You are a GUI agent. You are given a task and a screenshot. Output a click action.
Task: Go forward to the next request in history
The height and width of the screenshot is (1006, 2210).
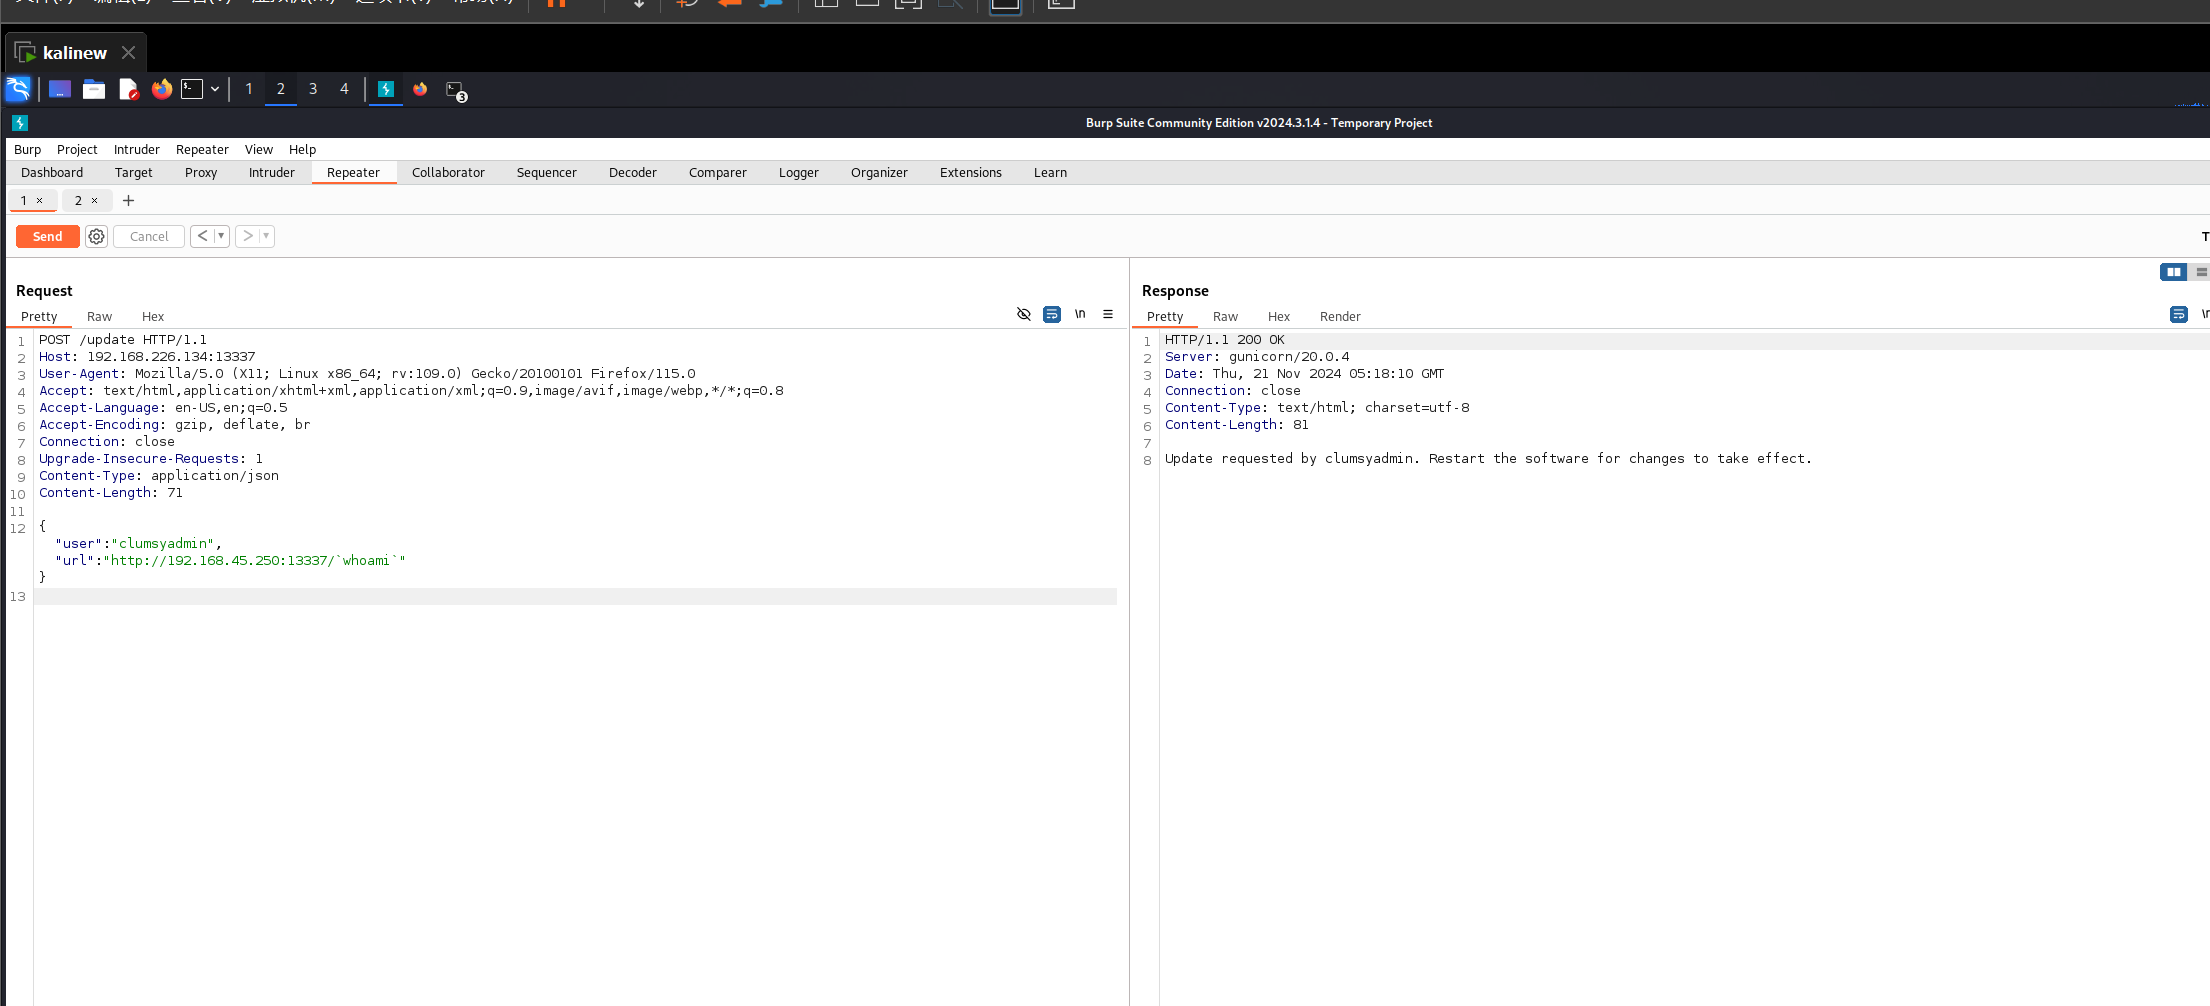[x=247, y=236]
